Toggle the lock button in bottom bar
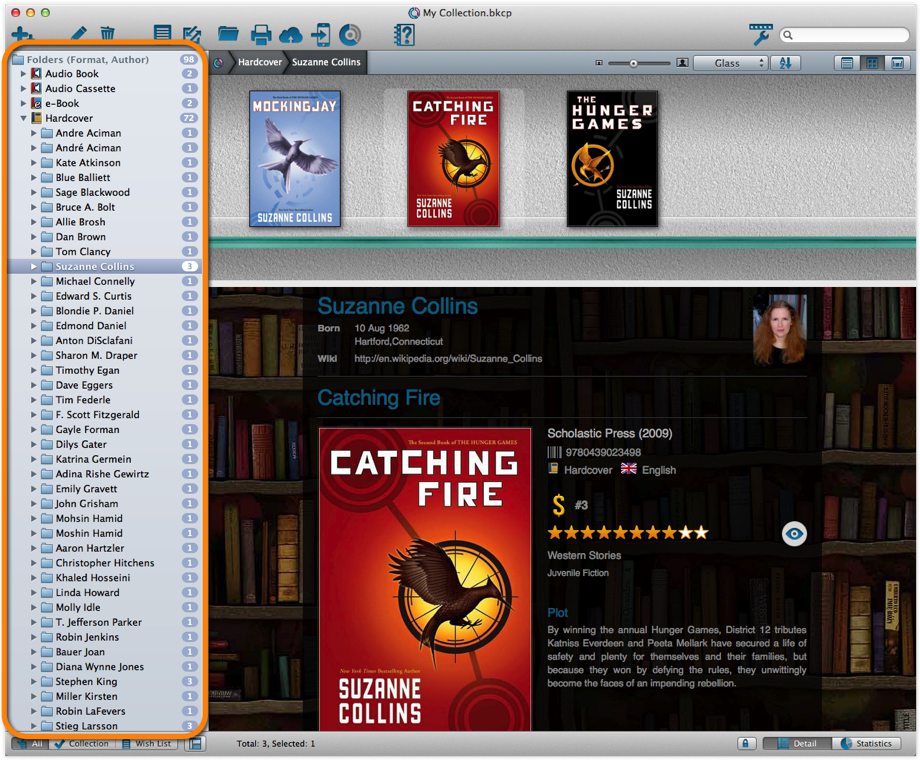Screen dimensions: 920x760 click(x=745, y=744)
